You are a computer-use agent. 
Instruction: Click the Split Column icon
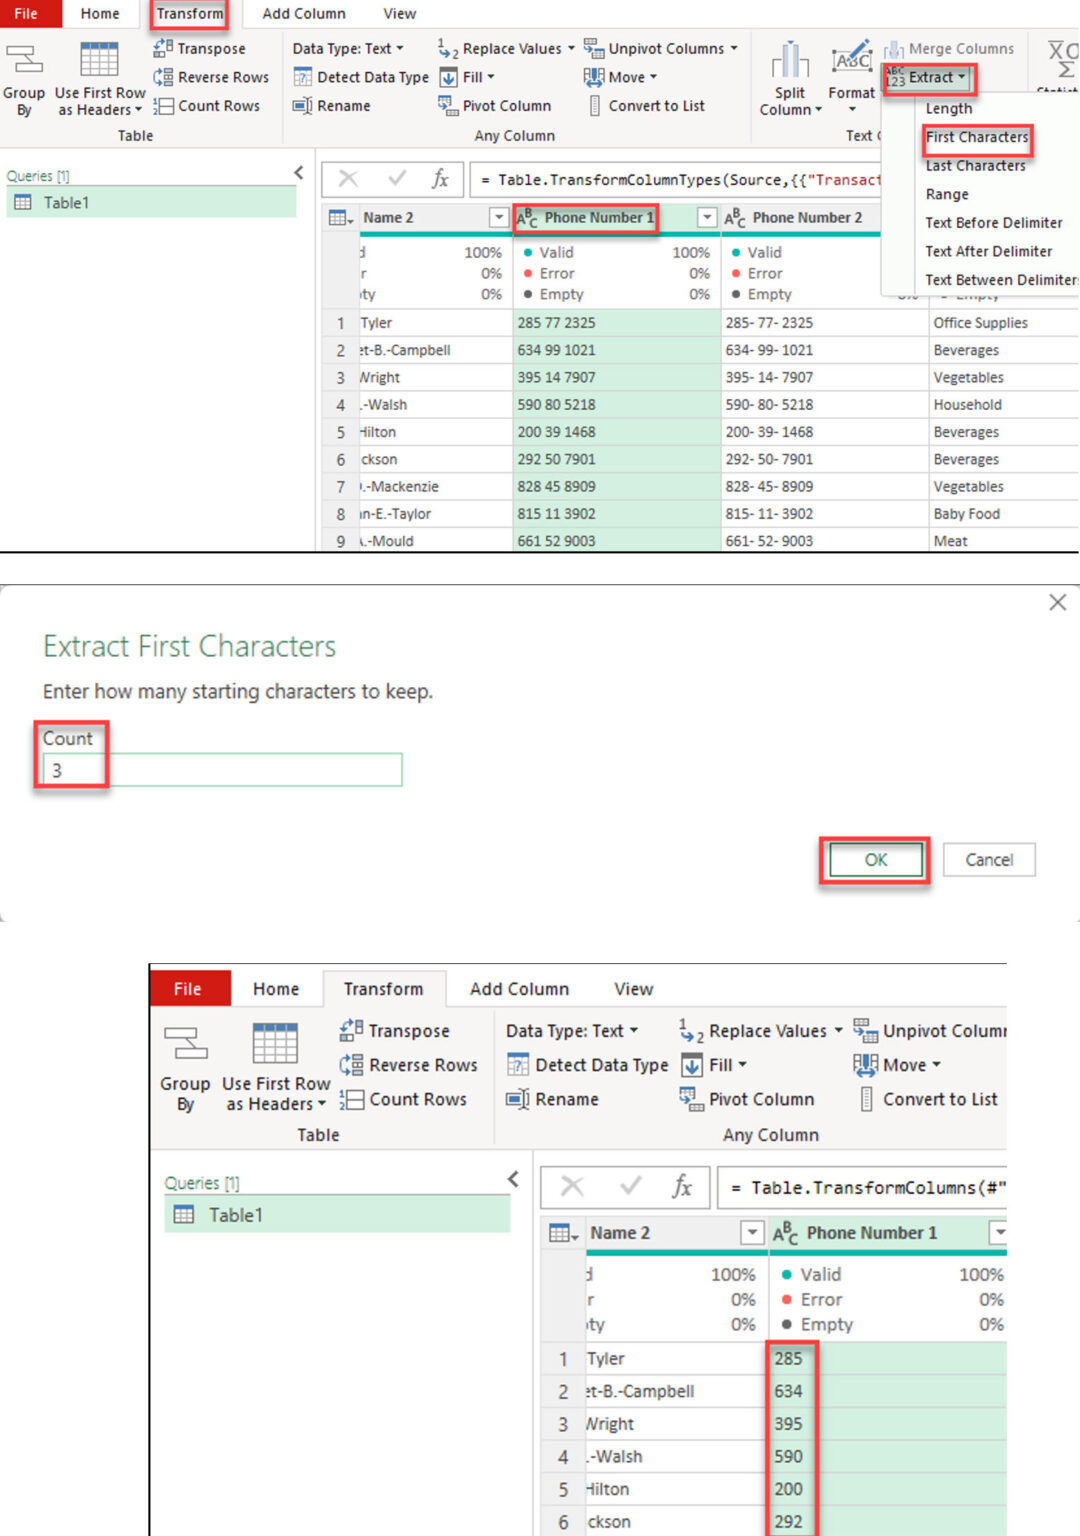coord(790,62)
